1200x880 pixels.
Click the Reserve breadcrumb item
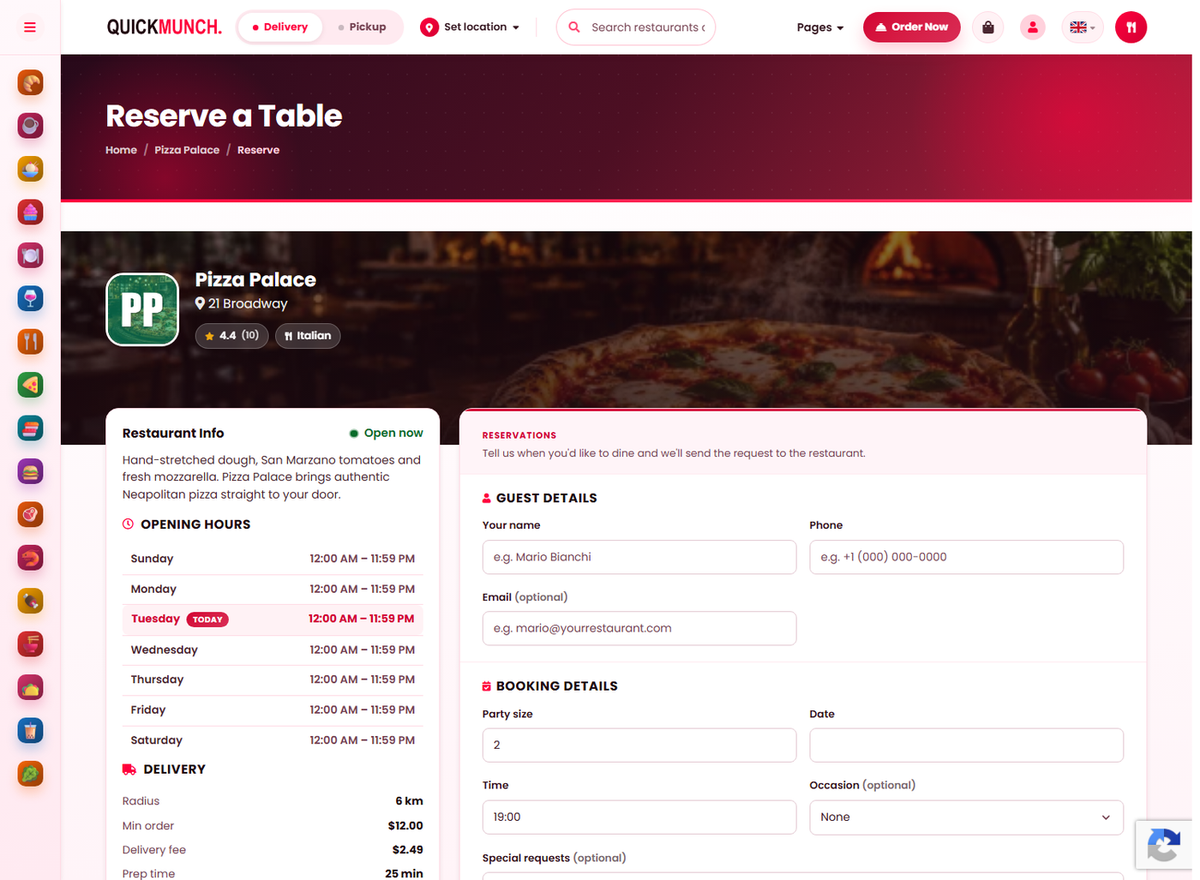(x=258, y=150)
